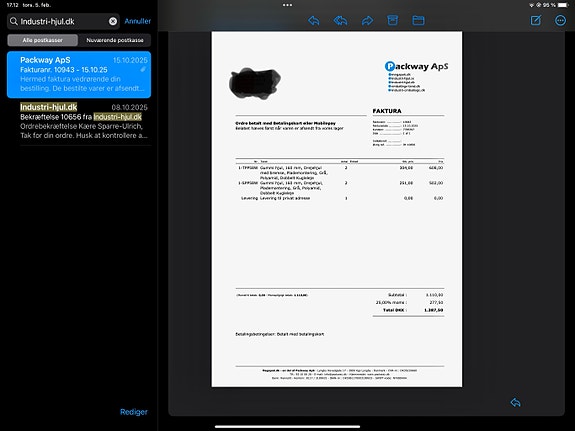Compose a new message with the pencil icon
The height and width of the screenshot is (431, 575).
536,20
